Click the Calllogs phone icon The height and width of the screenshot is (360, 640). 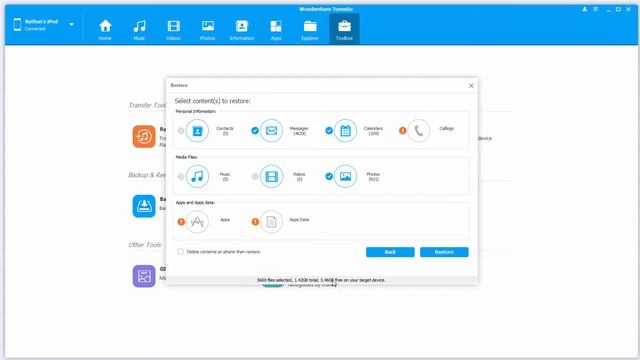point(418,131)
